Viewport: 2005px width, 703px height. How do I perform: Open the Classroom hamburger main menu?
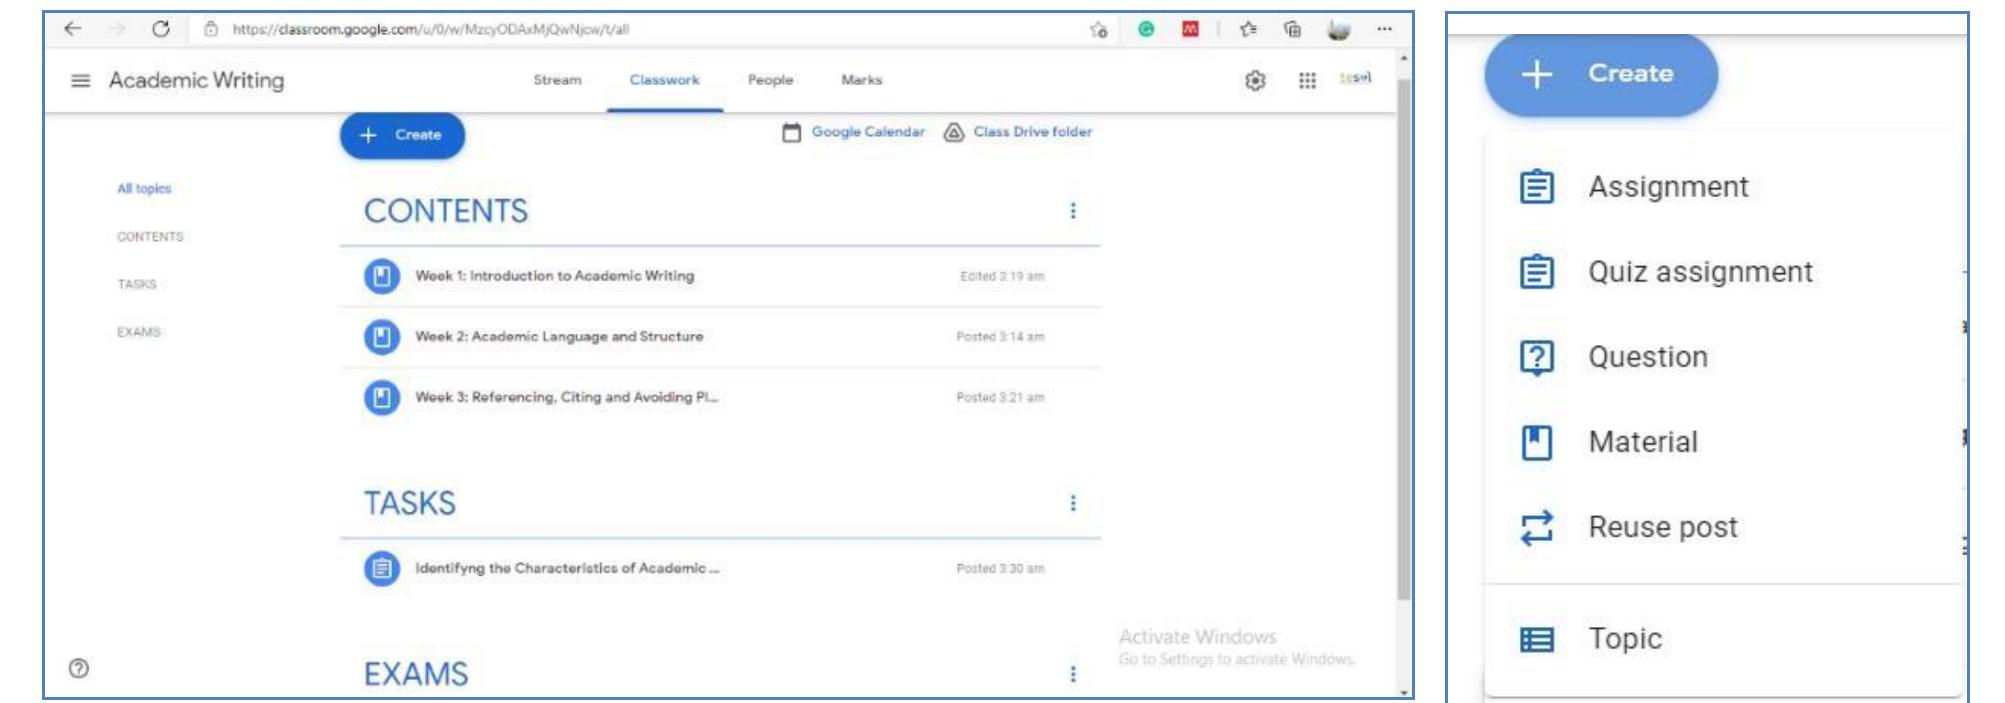point(81,80)
